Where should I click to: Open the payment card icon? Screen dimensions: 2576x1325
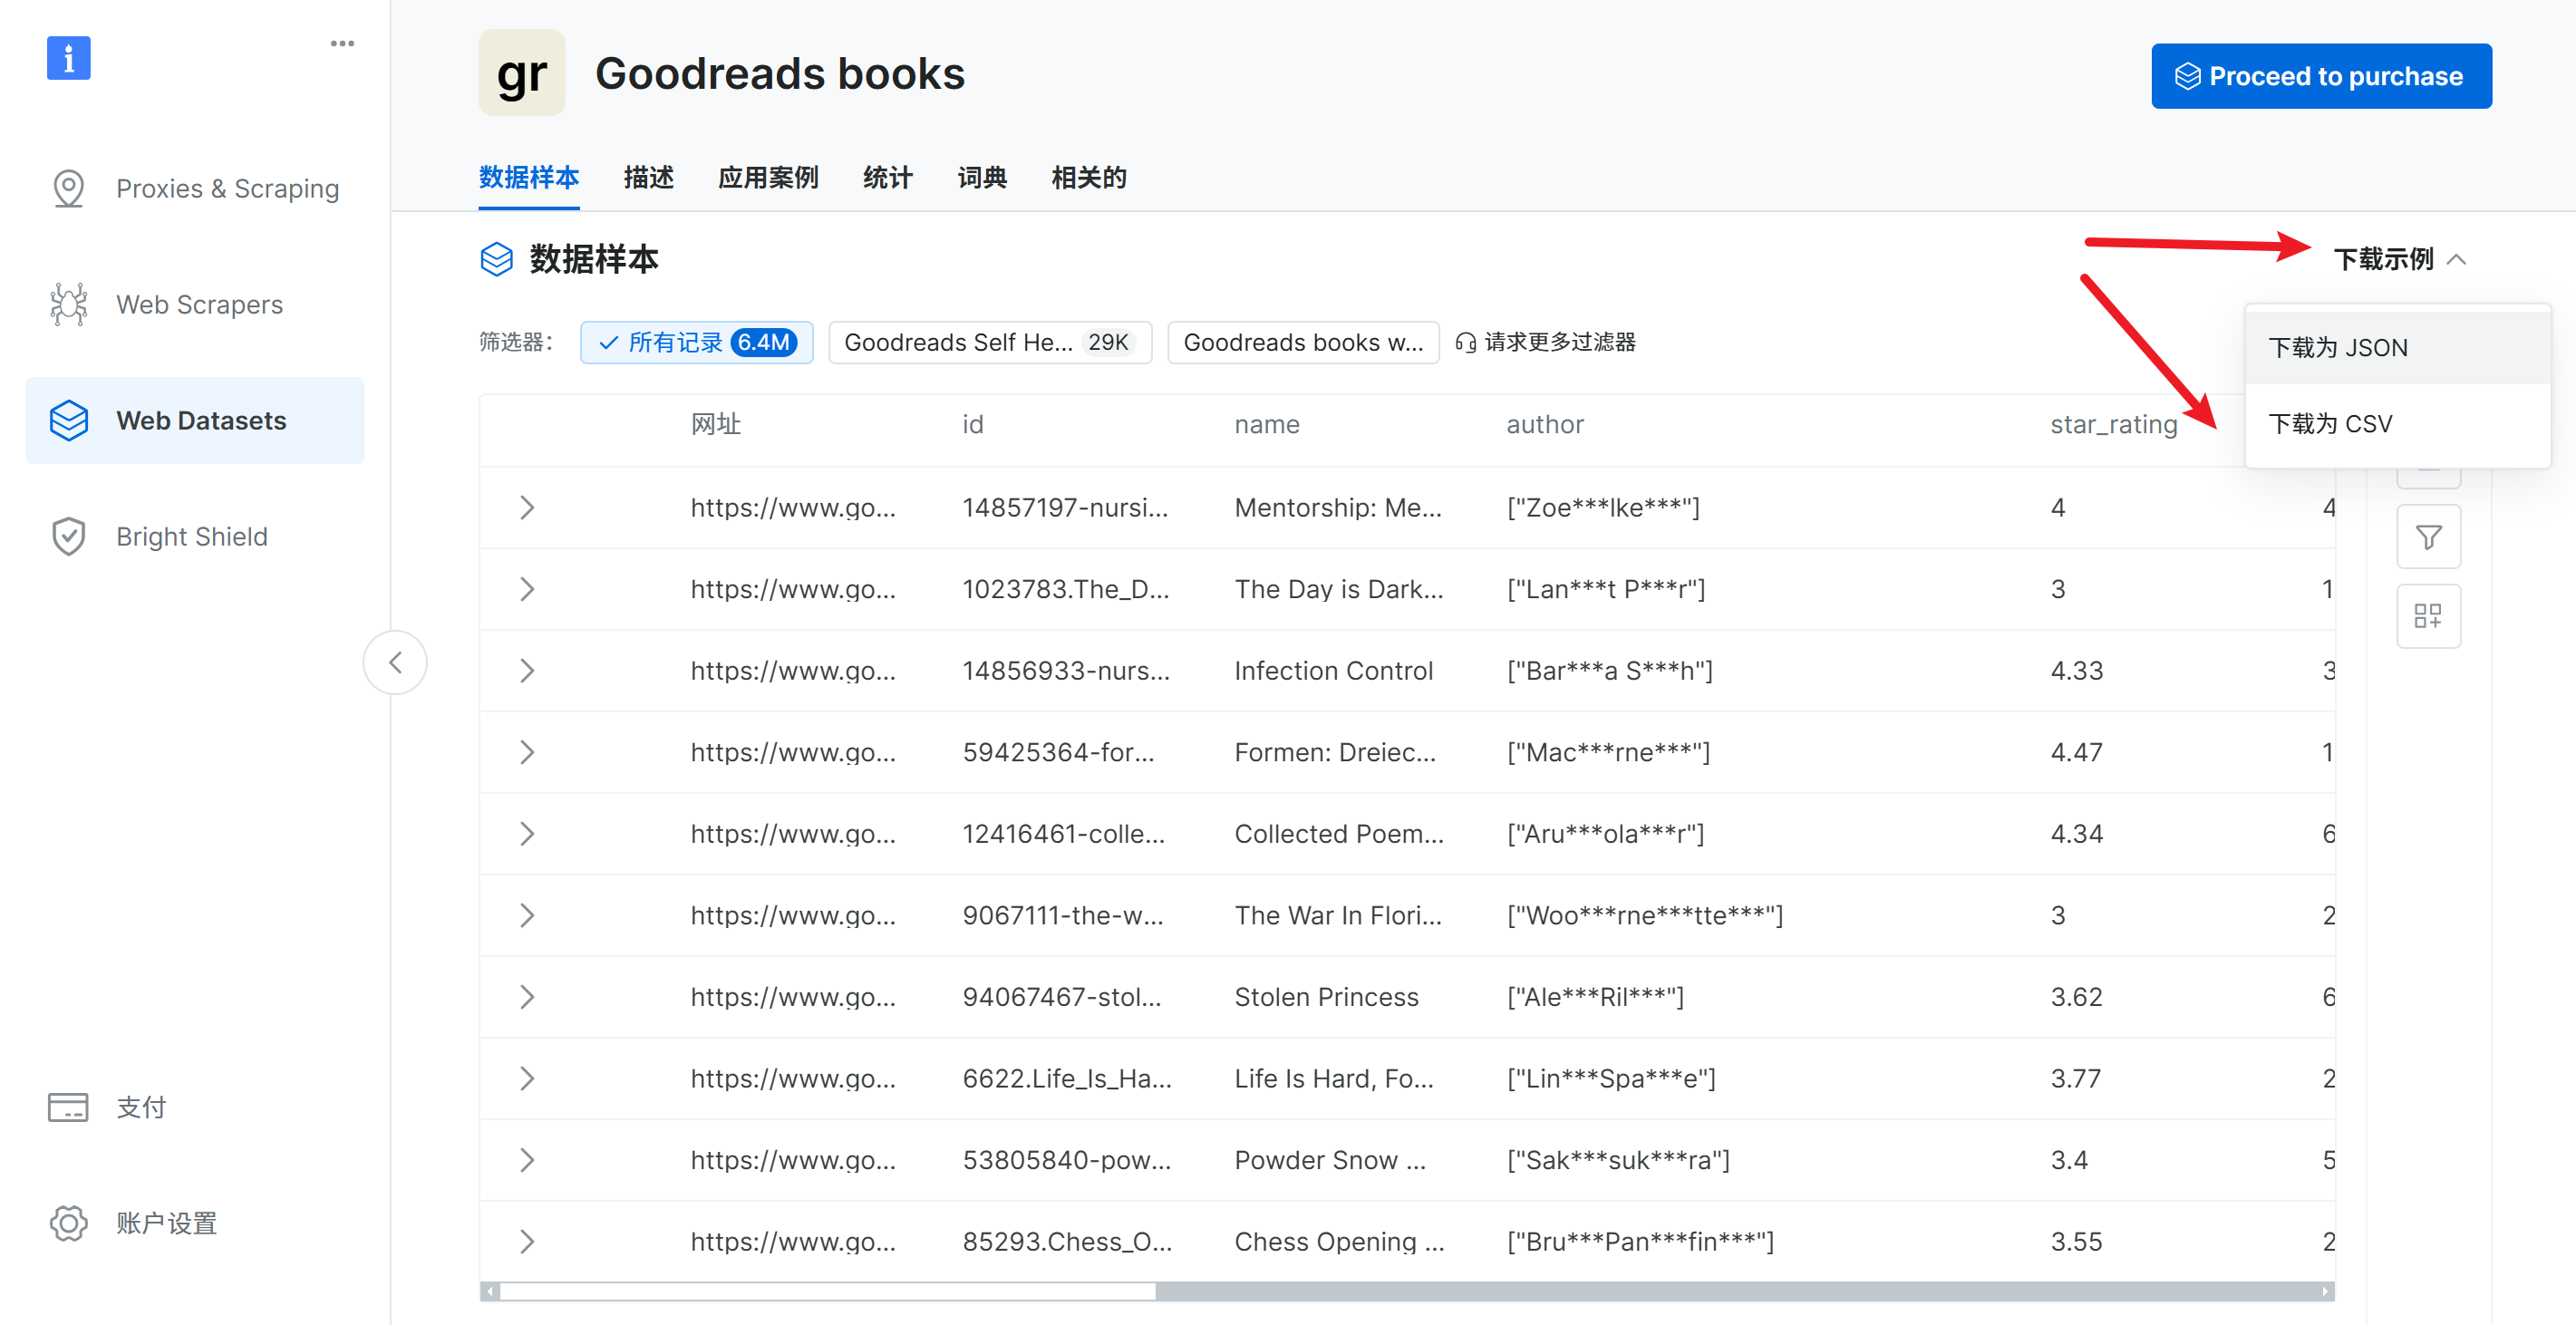(x=68, y=1107)
